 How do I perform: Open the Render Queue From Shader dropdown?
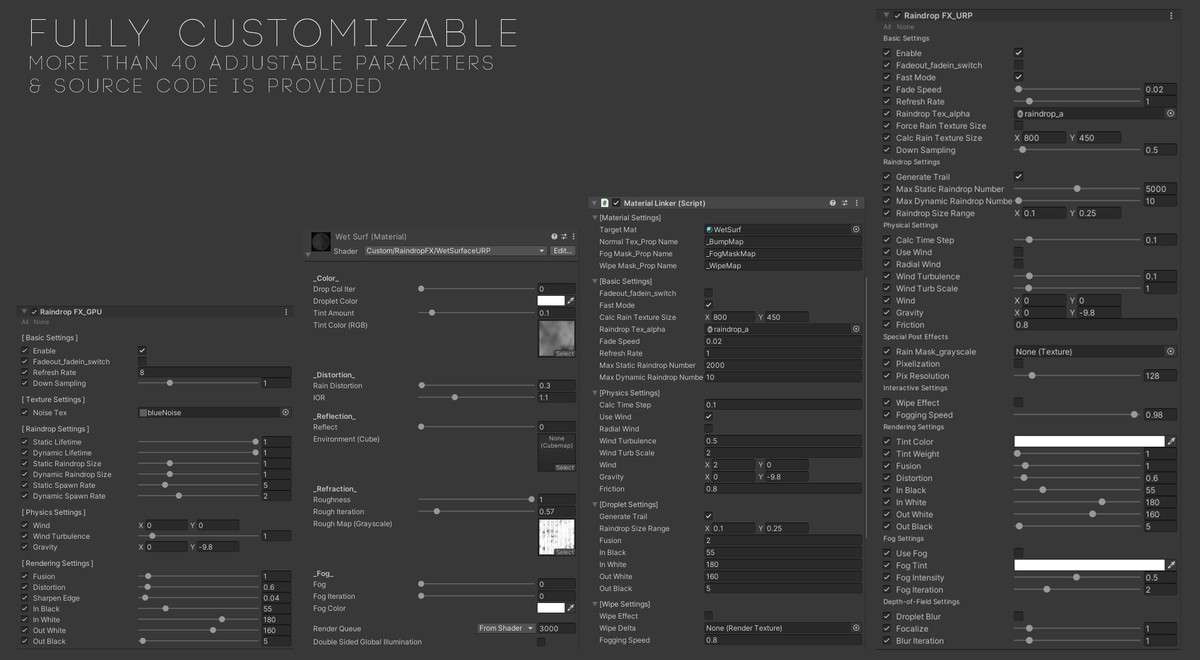point(506,628)
